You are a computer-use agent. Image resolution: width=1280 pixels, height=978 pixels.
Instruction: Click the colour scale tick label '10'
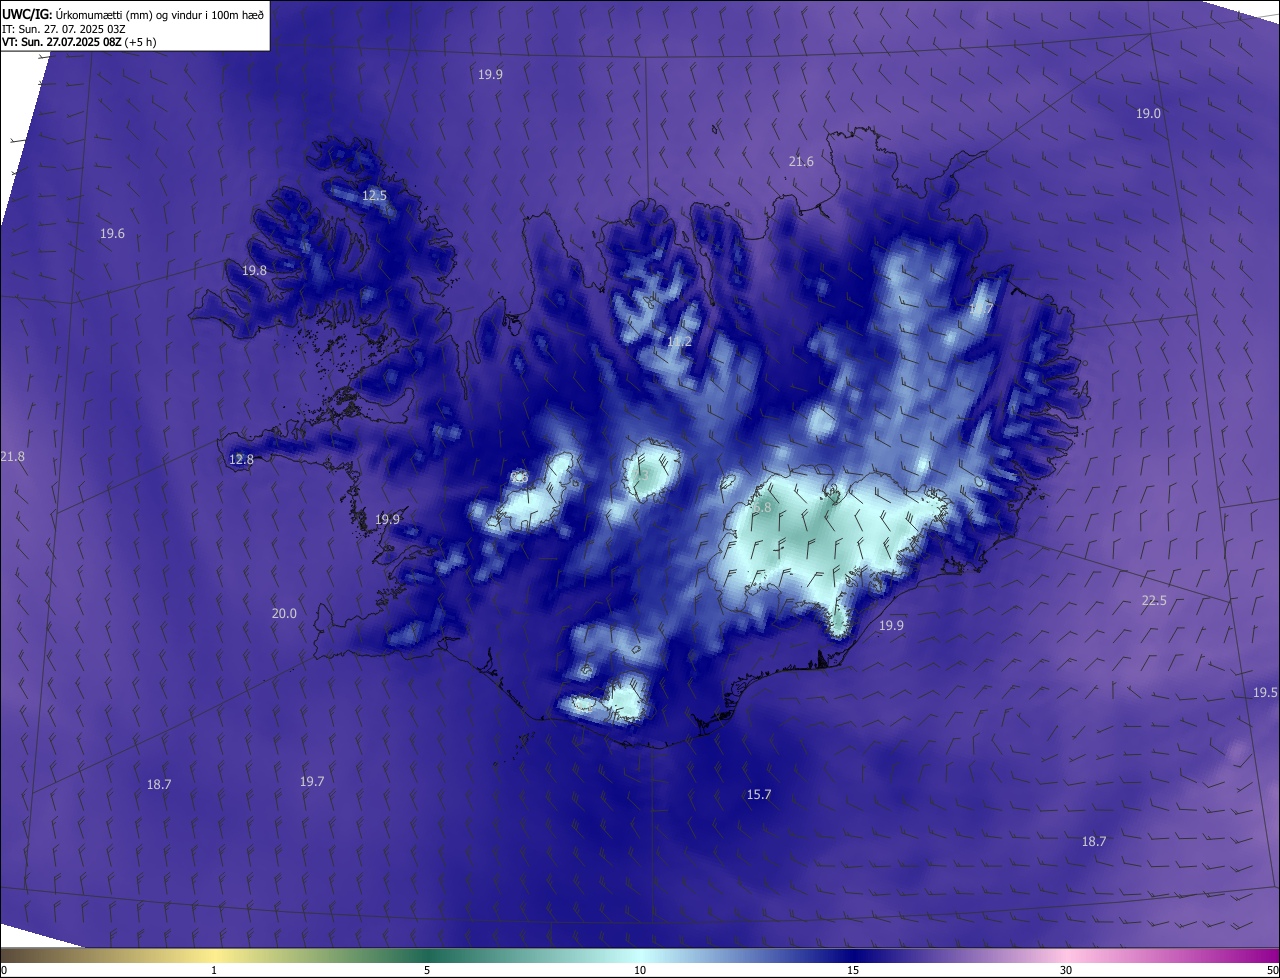640,970
